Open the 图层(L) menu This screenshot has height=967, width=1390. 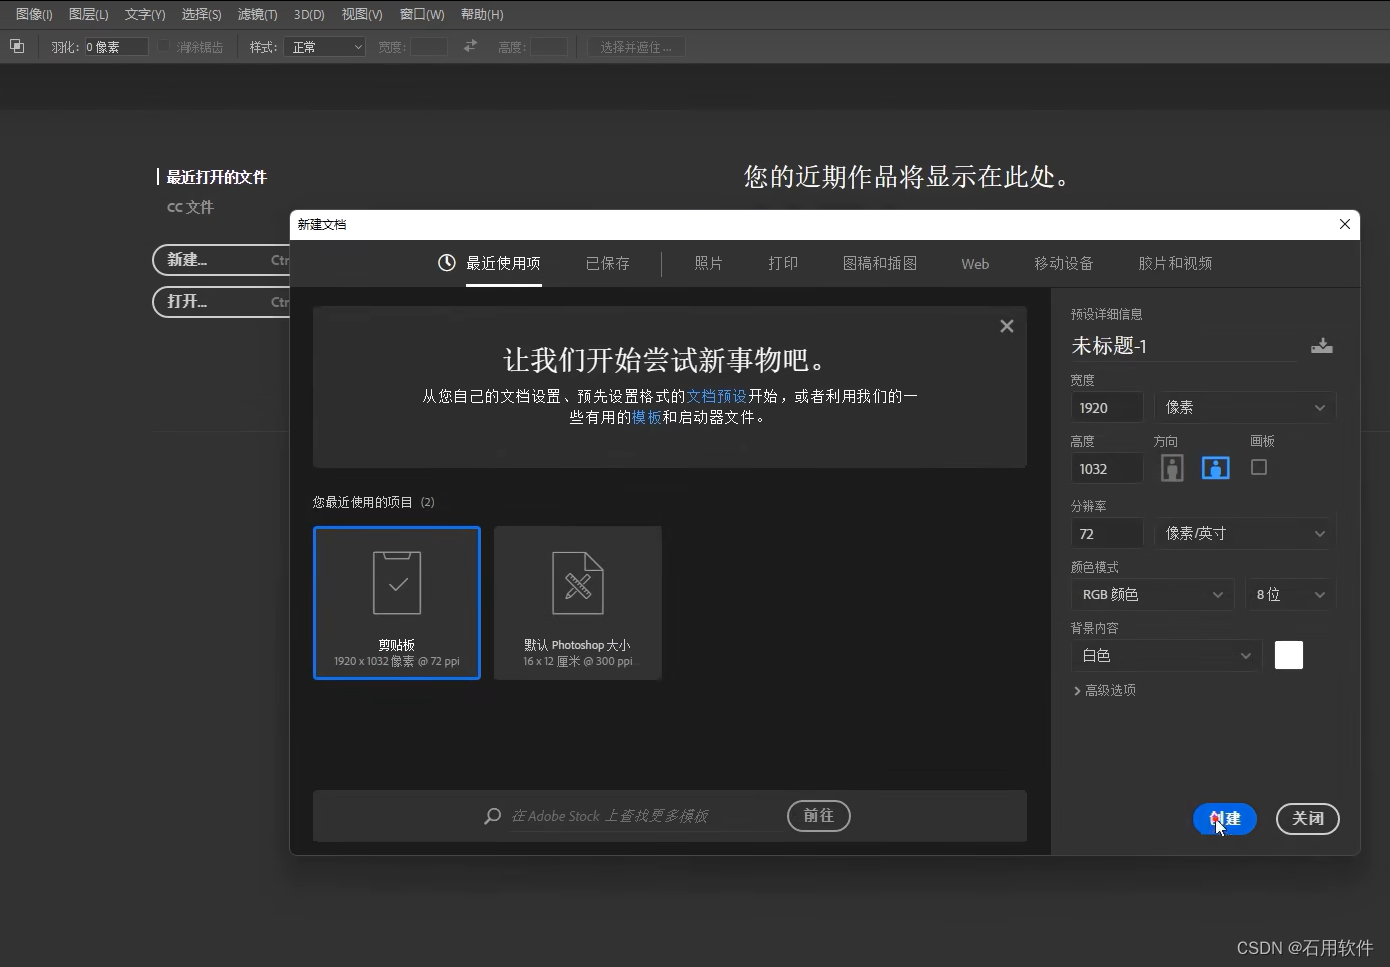pos(88,14)
